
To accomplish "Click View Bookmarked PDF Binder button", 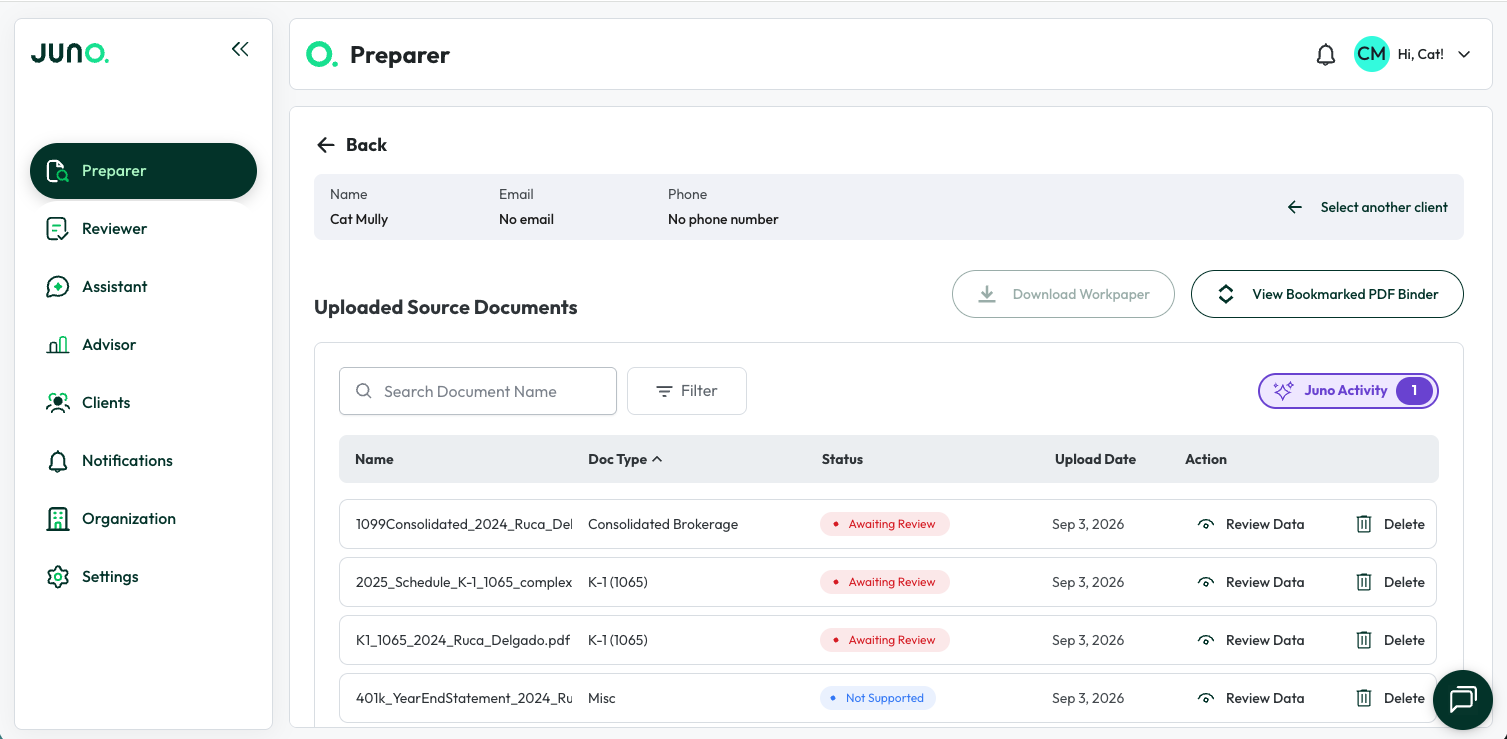I will 1327,294.
